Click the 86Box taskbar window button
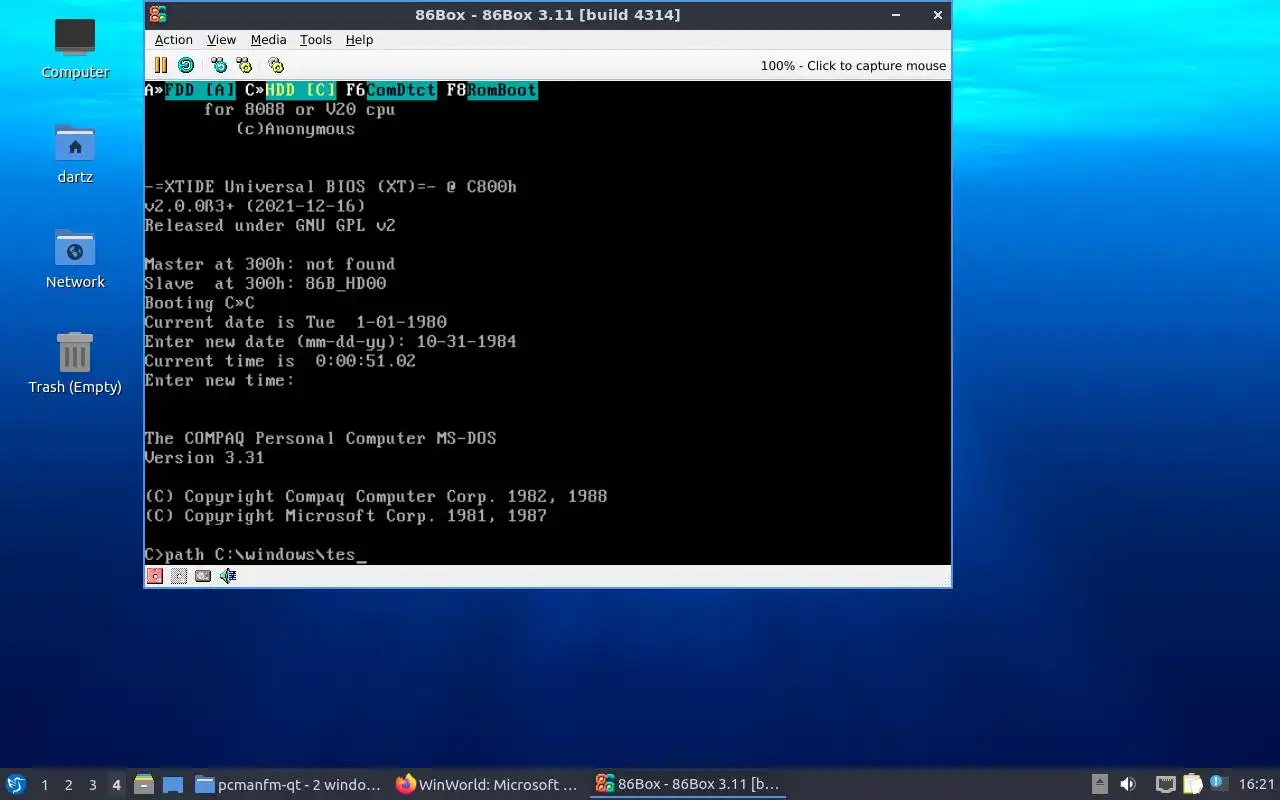1280x800 pixels. coord(687,785)
